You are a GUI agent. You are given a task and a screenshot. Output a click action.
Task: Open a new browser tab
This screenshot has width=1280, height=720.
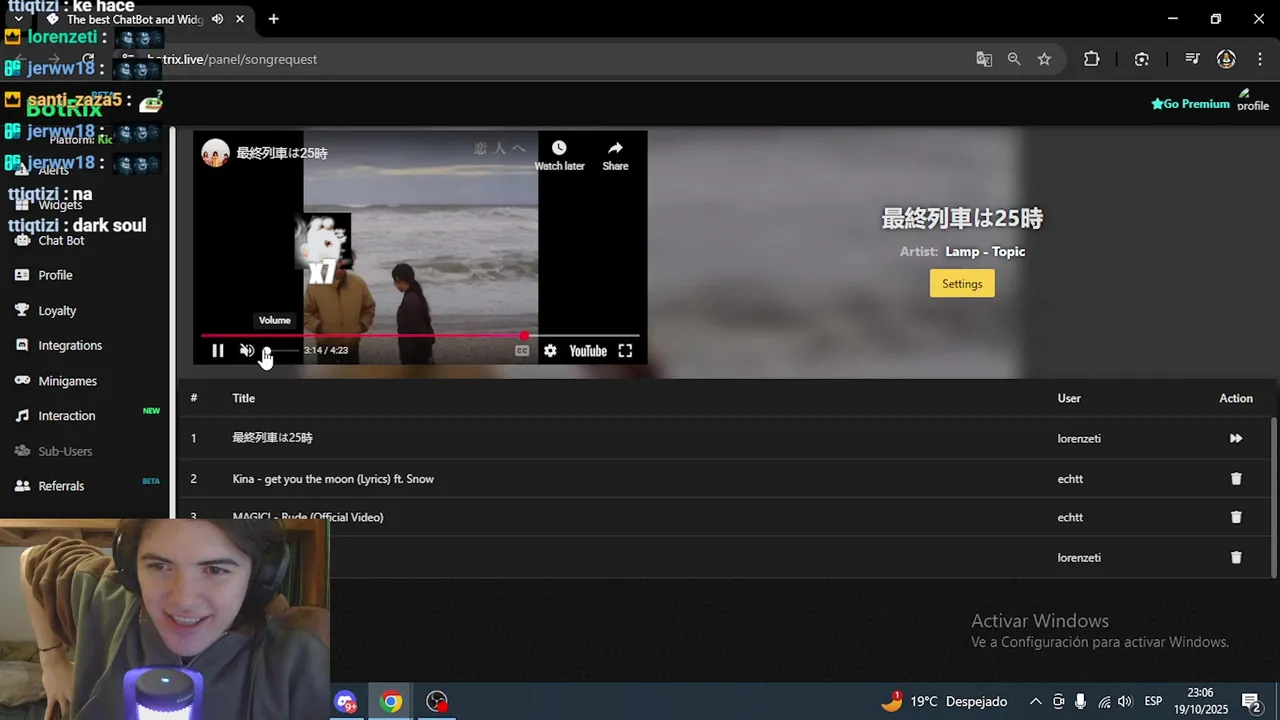(273, 19)
